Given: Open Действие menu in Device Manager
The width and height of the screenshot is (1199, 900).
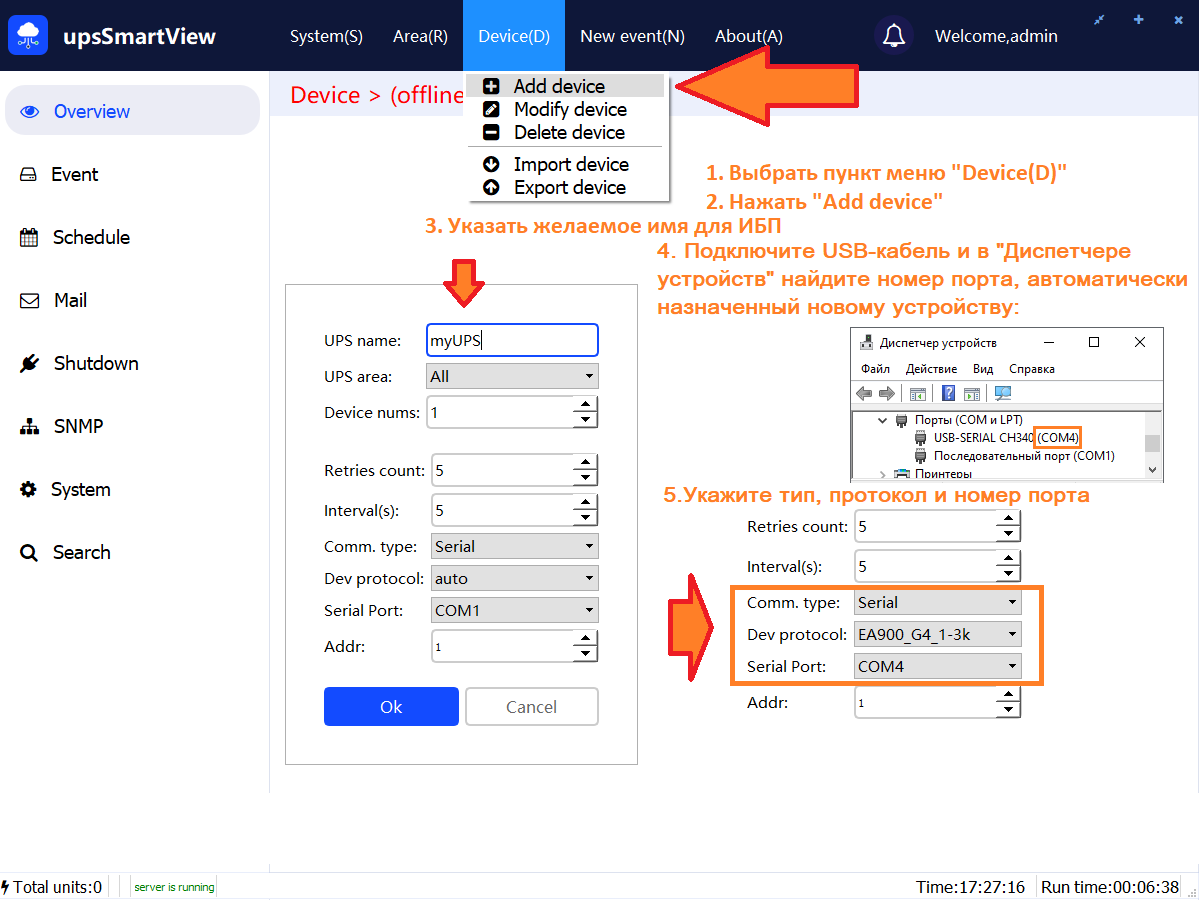Looking at the screenshot, I should 931,369.
